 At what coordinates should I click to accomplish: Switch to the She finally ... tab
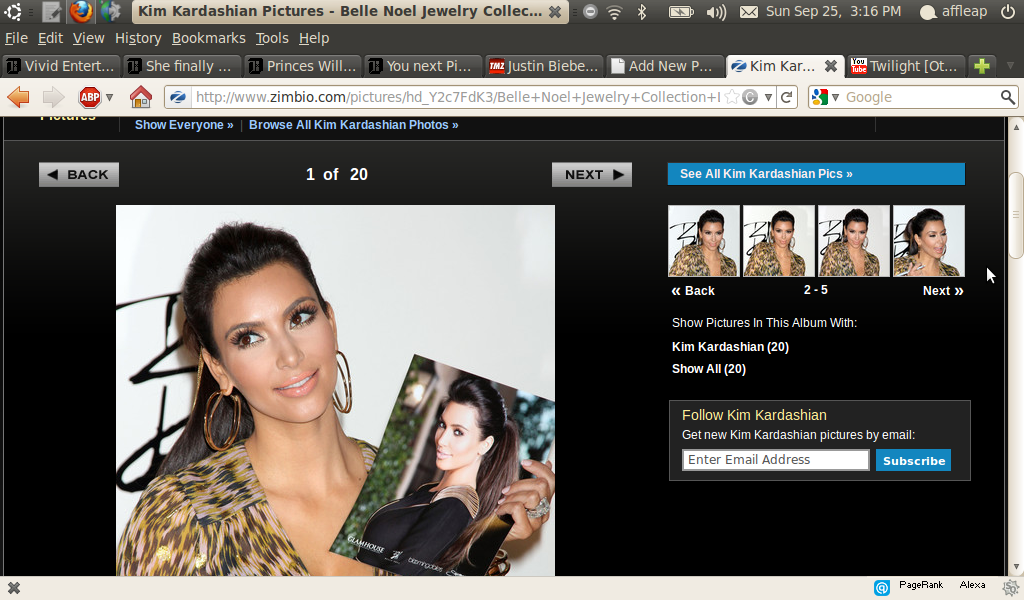(181, 66)
